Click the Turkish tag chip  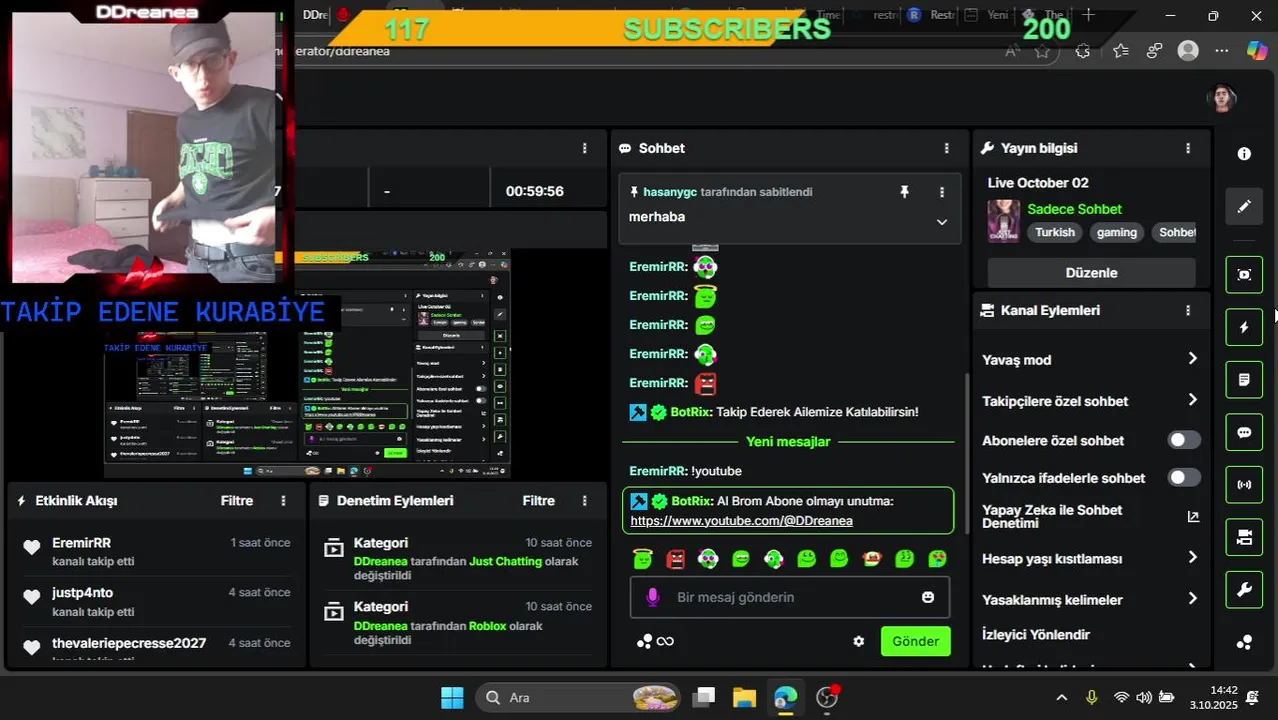[x=1054, y=232]
